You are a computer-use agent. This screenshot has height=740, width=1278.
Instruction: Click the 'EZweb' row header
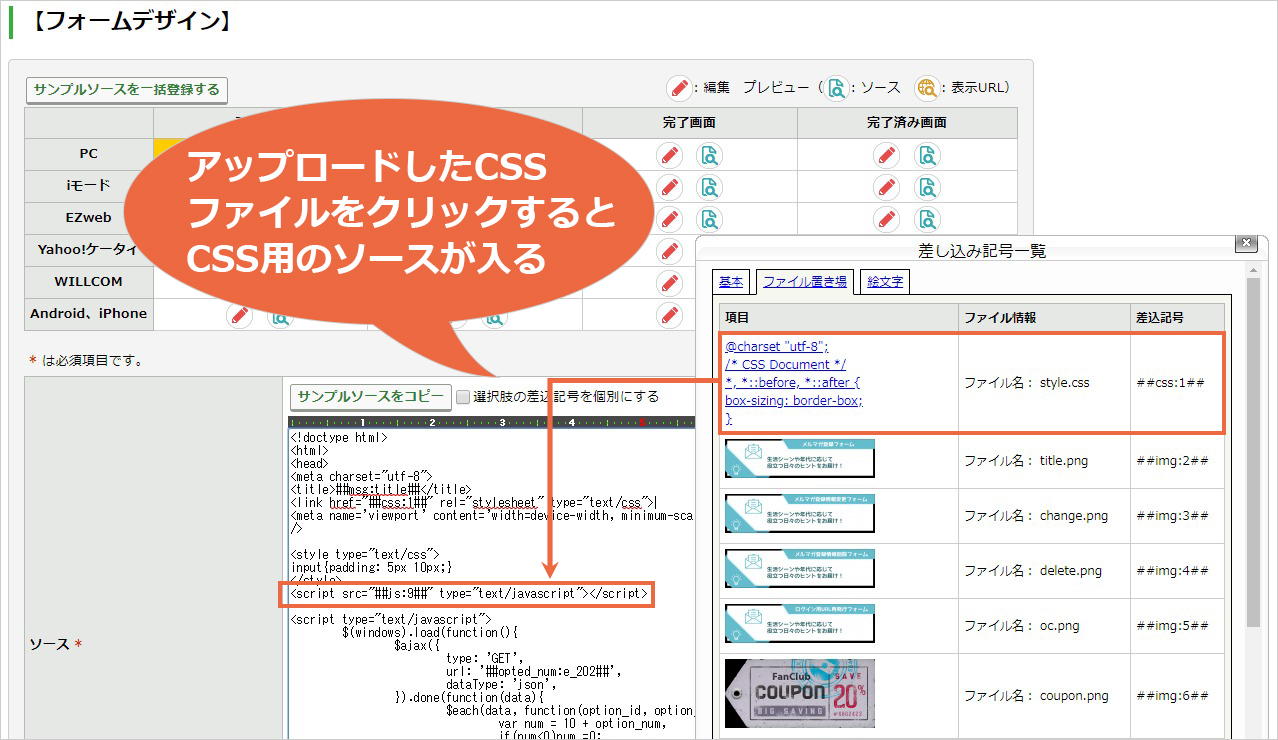tap(89, 218)
